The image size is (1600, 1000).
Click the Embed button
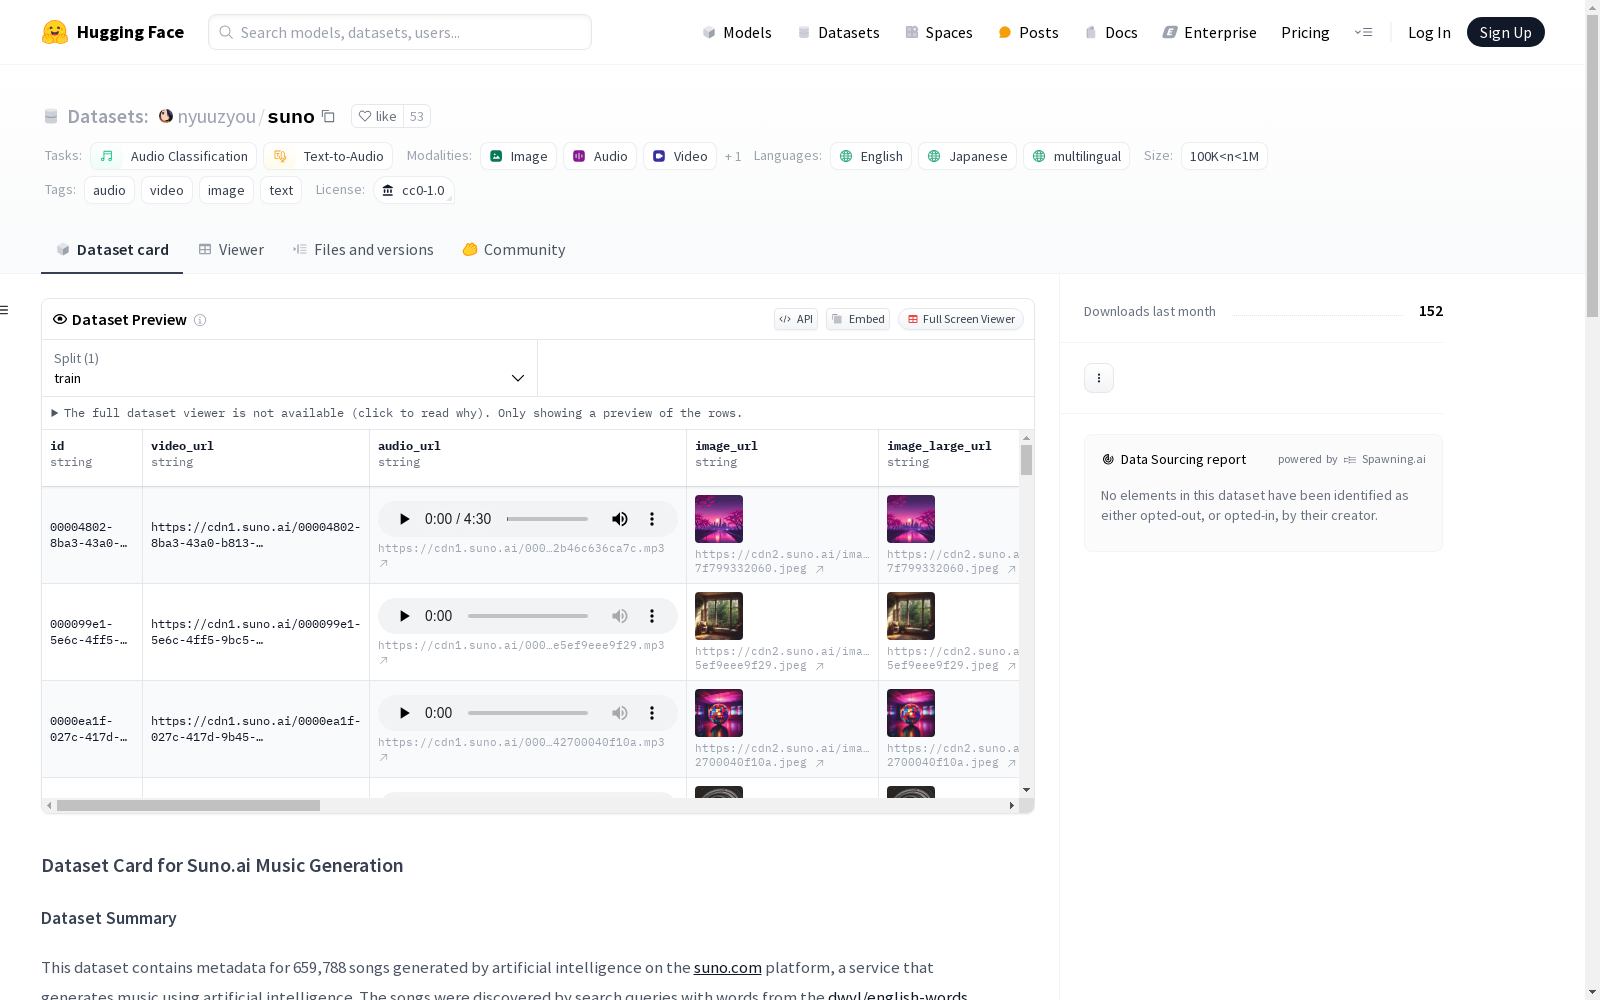click(x=858, y=319)
